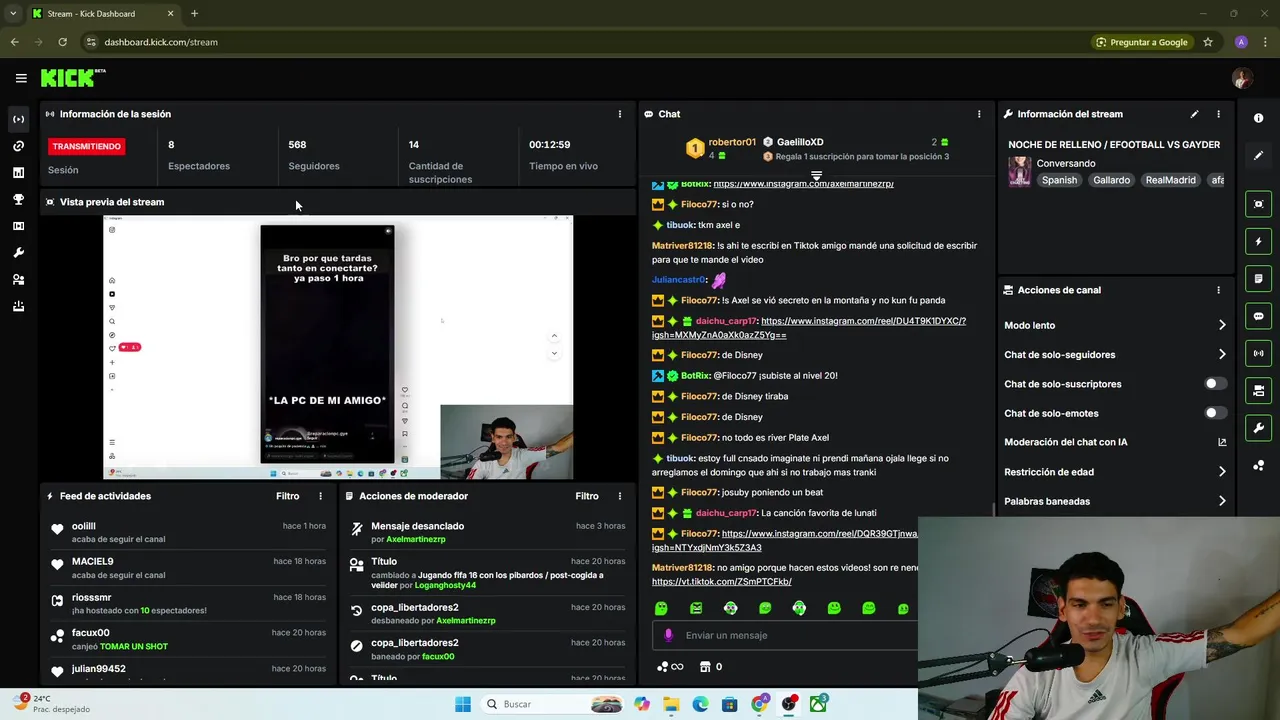The image size is (1280, 720).
Task: Reload the page in the browser
Action: tap(62, 42)
